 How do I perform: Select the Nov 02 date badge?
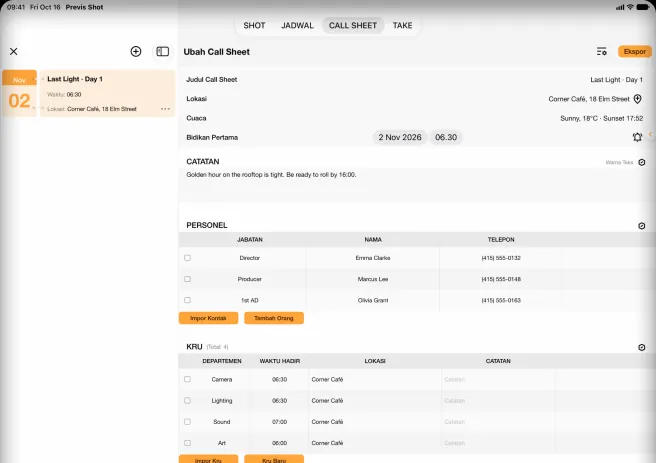[19, 93]
